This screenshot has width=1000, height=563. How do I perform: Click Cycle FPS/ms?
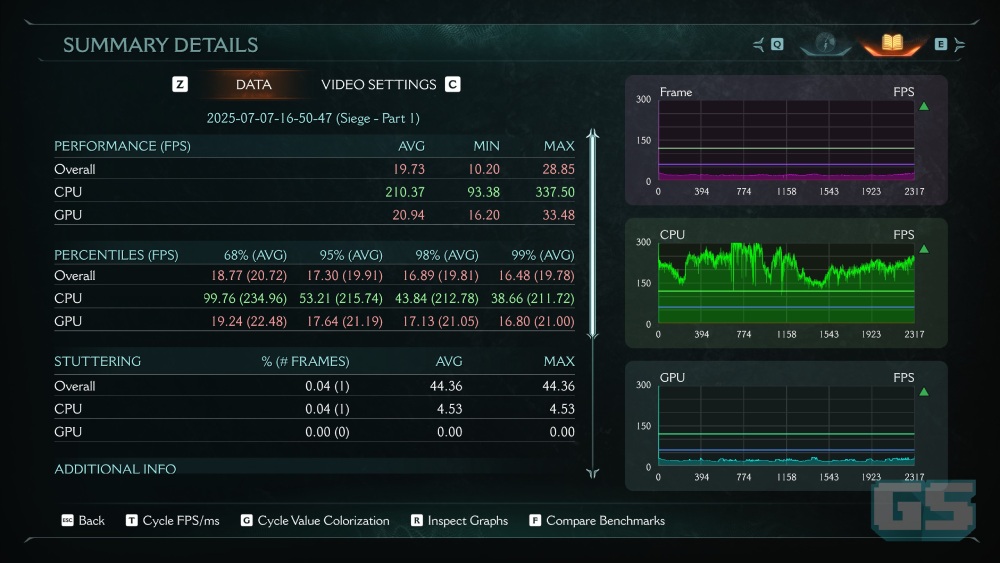tap(181, 520)
